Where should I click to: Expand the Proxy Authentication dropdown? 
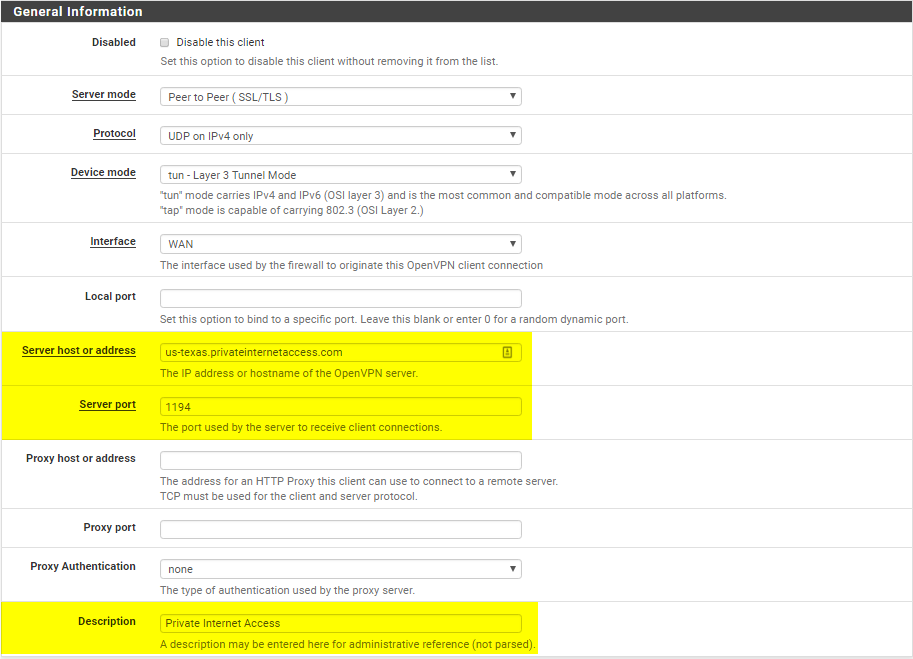tap(341, 569)
